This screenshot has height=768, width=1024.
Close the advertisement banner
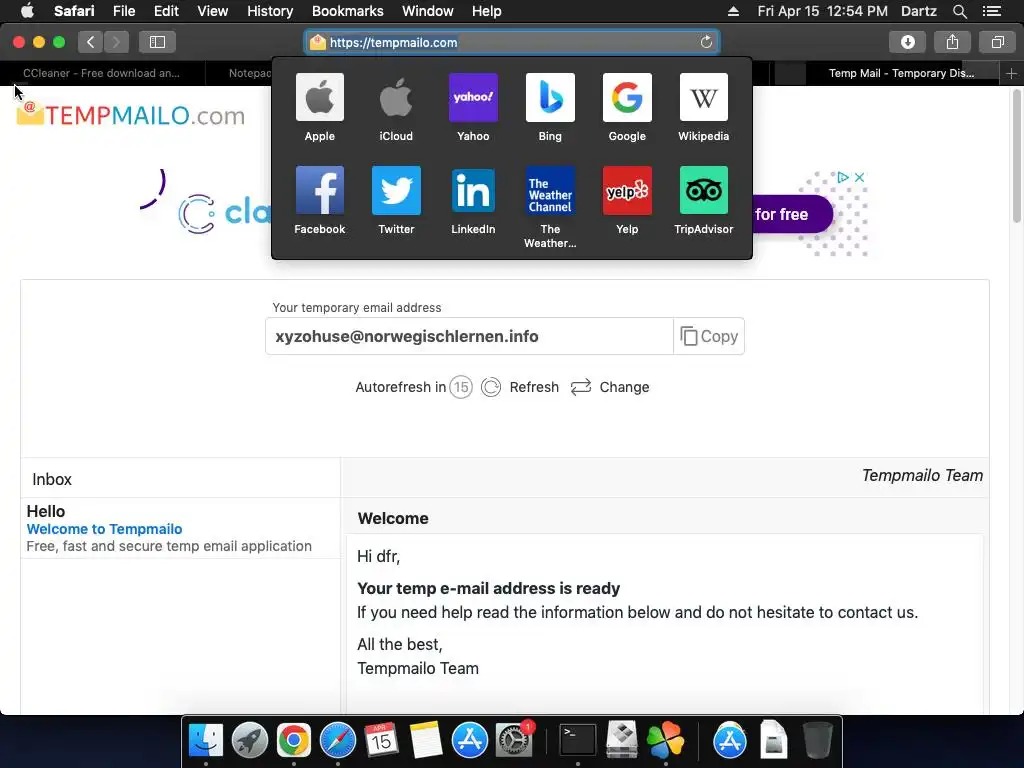(859, 178)
